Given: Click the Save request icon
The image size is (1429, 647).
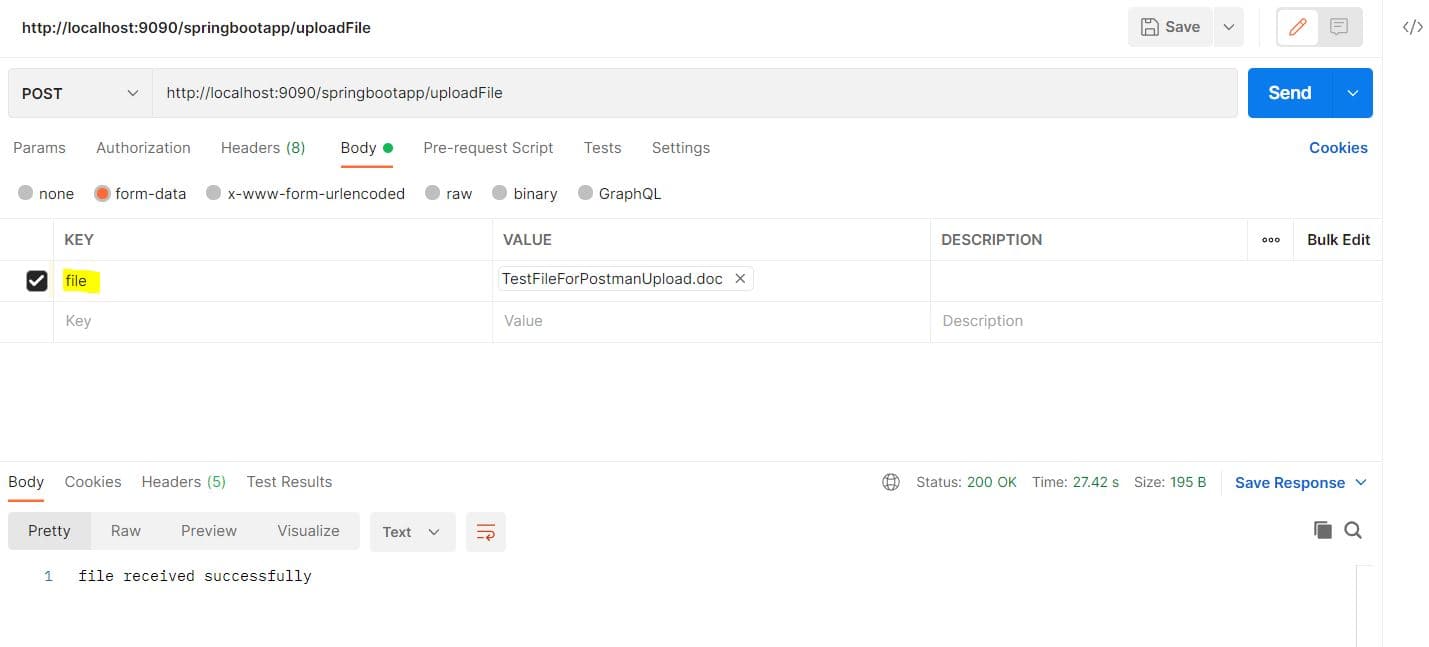Looking at the screenshot, I should (1170, 27).
